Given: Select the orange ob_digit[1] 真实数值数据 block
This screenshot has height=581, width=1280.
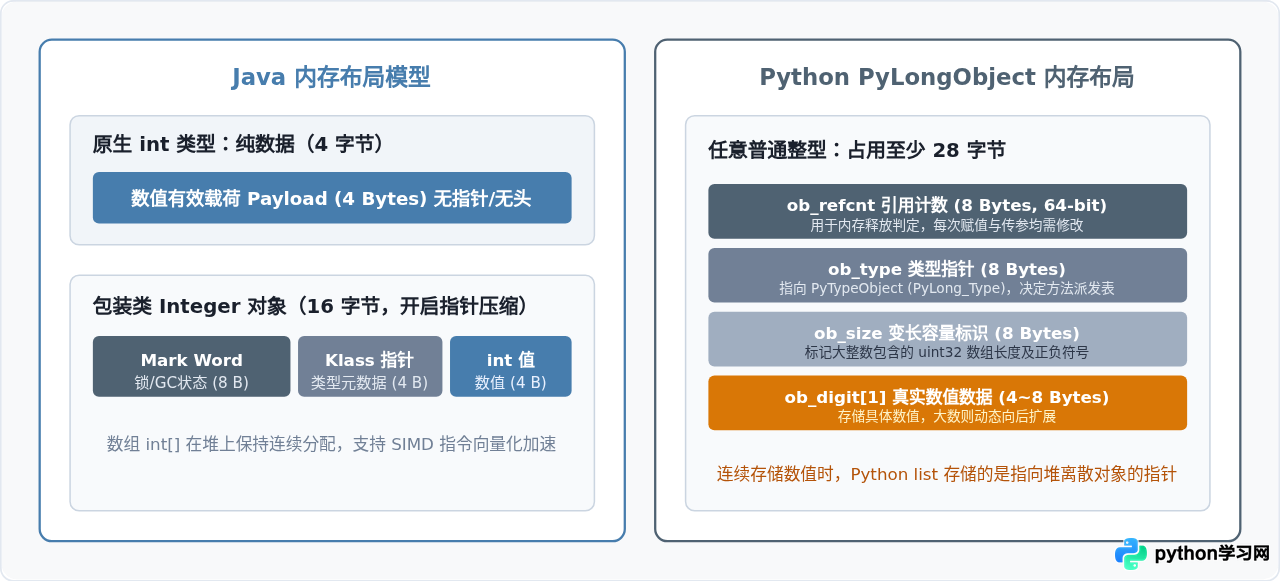Looking at the screenshot, I should [947, 403].
